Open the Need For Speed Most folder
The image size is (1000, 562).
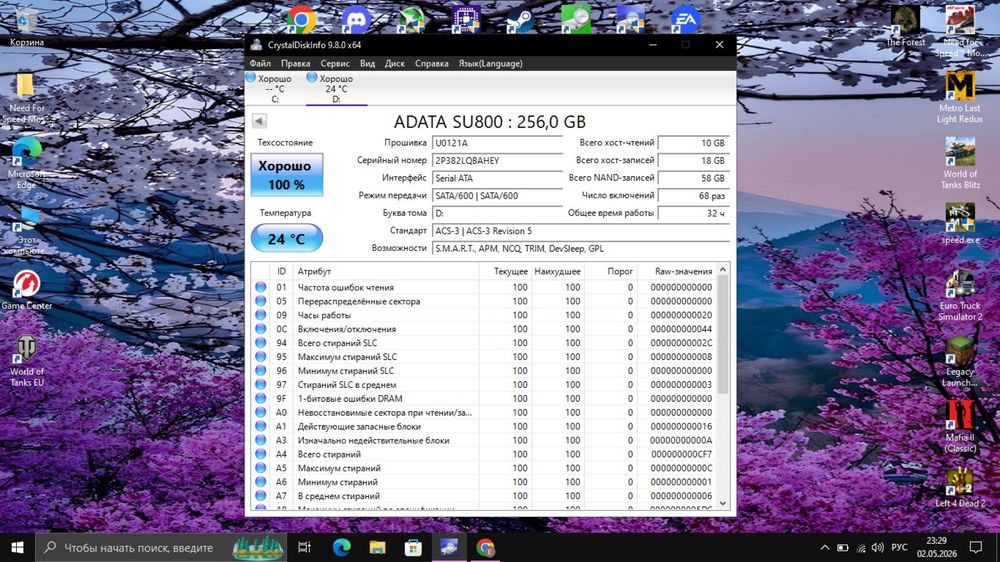(26, 98)
